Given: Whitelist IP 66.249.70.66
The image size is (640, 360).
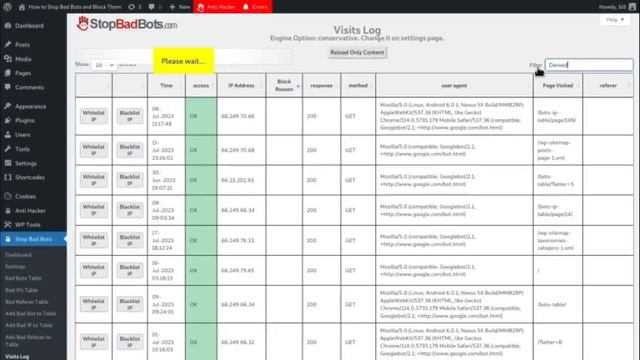Looking at the screenshot, I should 93,116.
